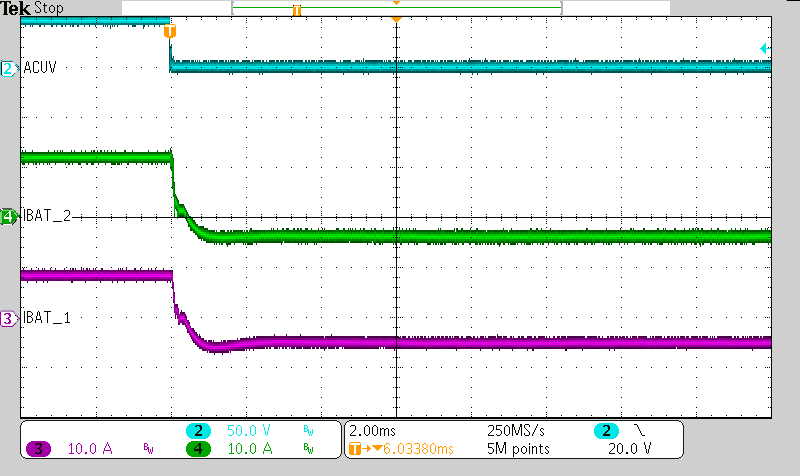This screenshot has width=800, height=476.
Task: Click the channel 2 ACUV ground marker
Action: 8,69
